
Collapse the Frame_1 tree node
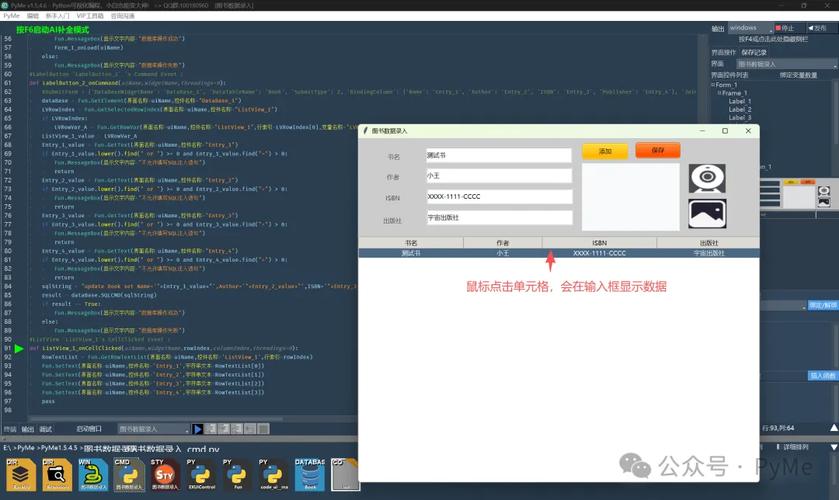click(719, 93)
